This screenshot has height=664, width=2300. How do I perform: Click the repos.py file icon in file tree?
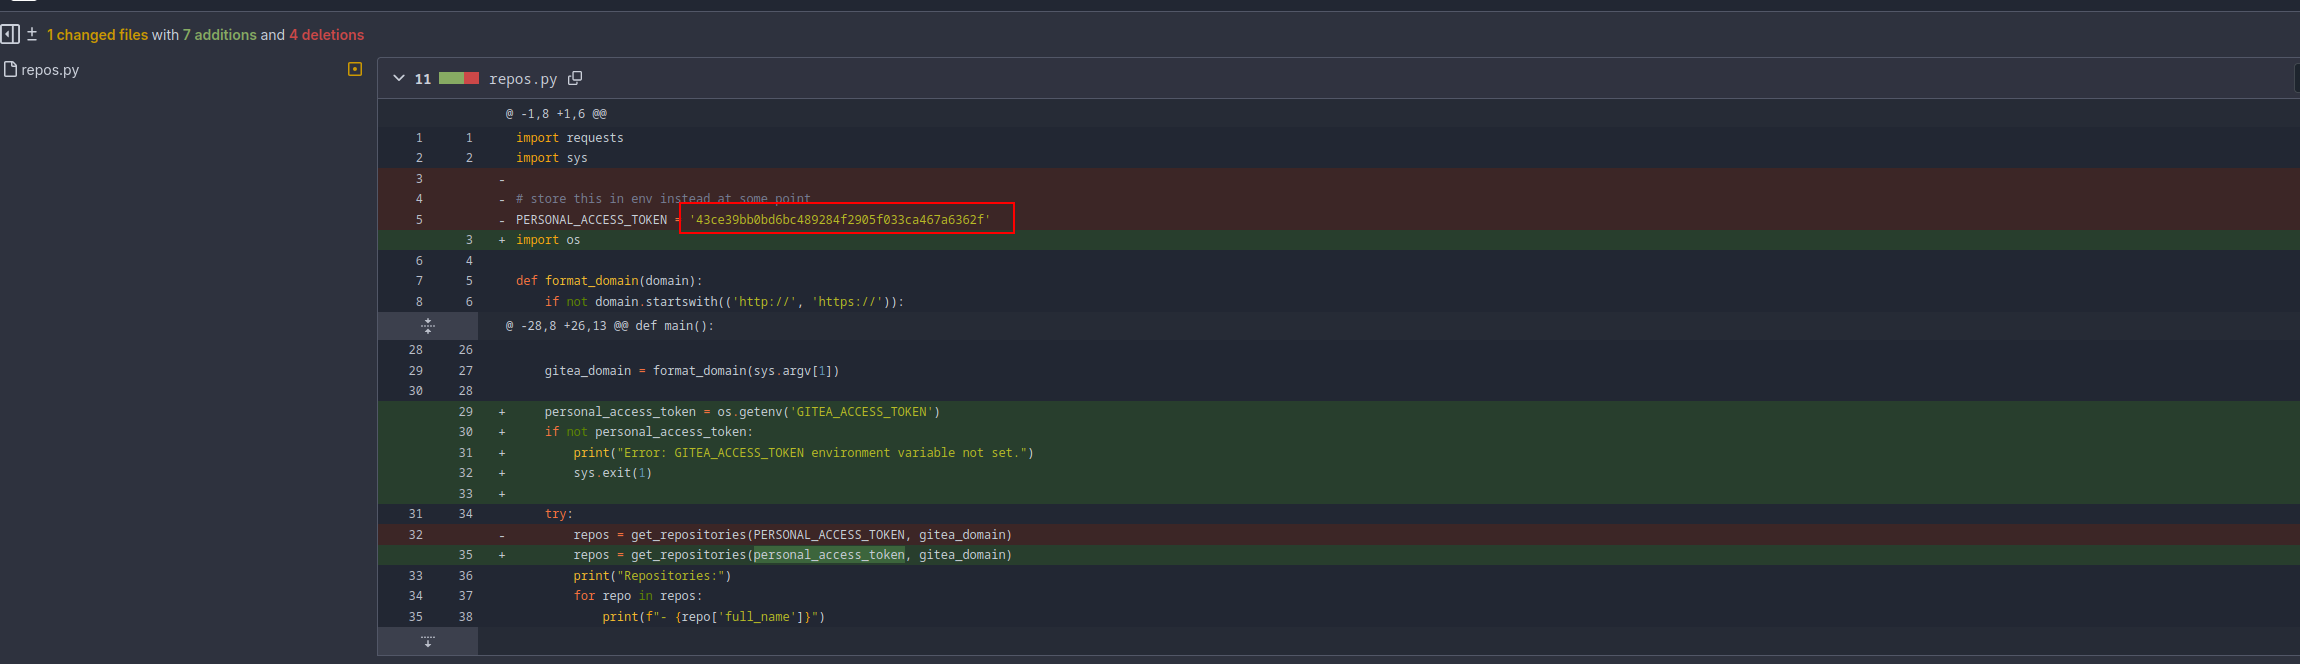[11, 69]
